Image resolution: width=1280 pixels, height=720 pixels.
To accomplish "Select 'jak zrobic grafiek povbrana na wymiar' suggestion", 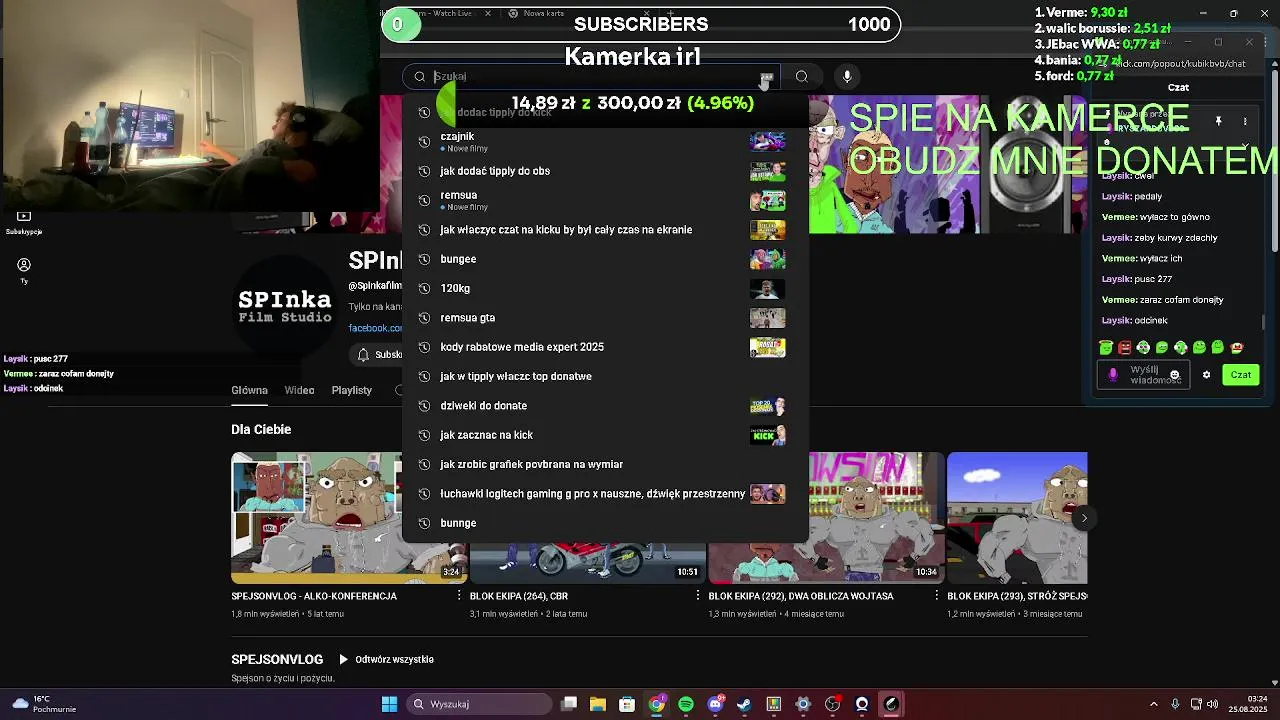I will tap(604, 464).
